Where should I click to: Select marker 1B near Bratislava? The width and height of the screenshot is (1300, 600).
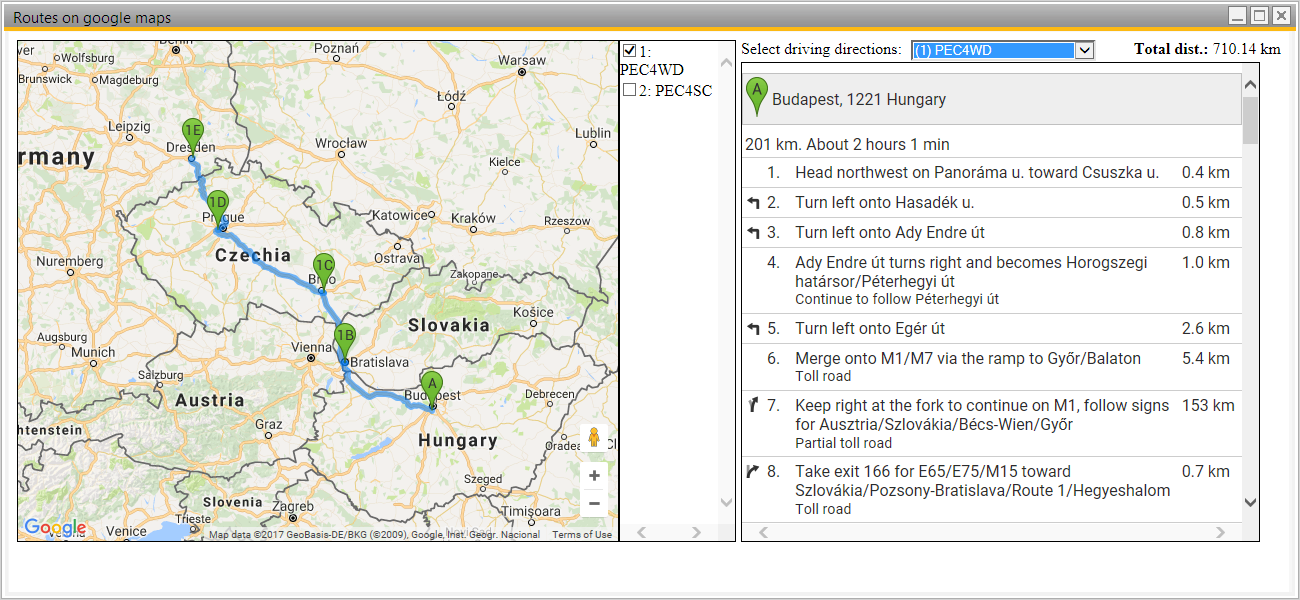point(344,335)
